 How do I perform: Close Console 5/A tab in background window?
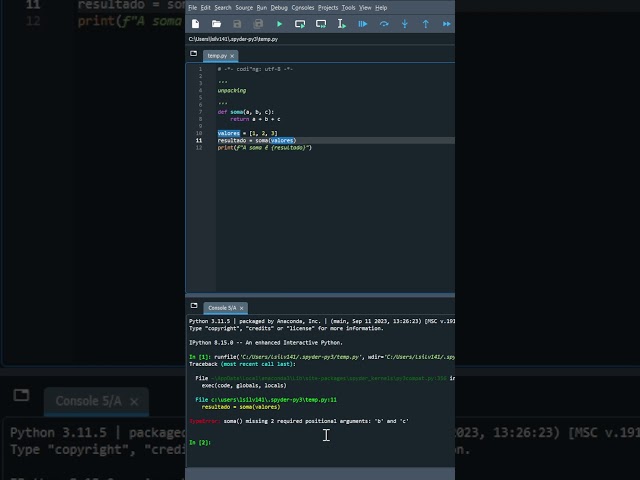134,402
